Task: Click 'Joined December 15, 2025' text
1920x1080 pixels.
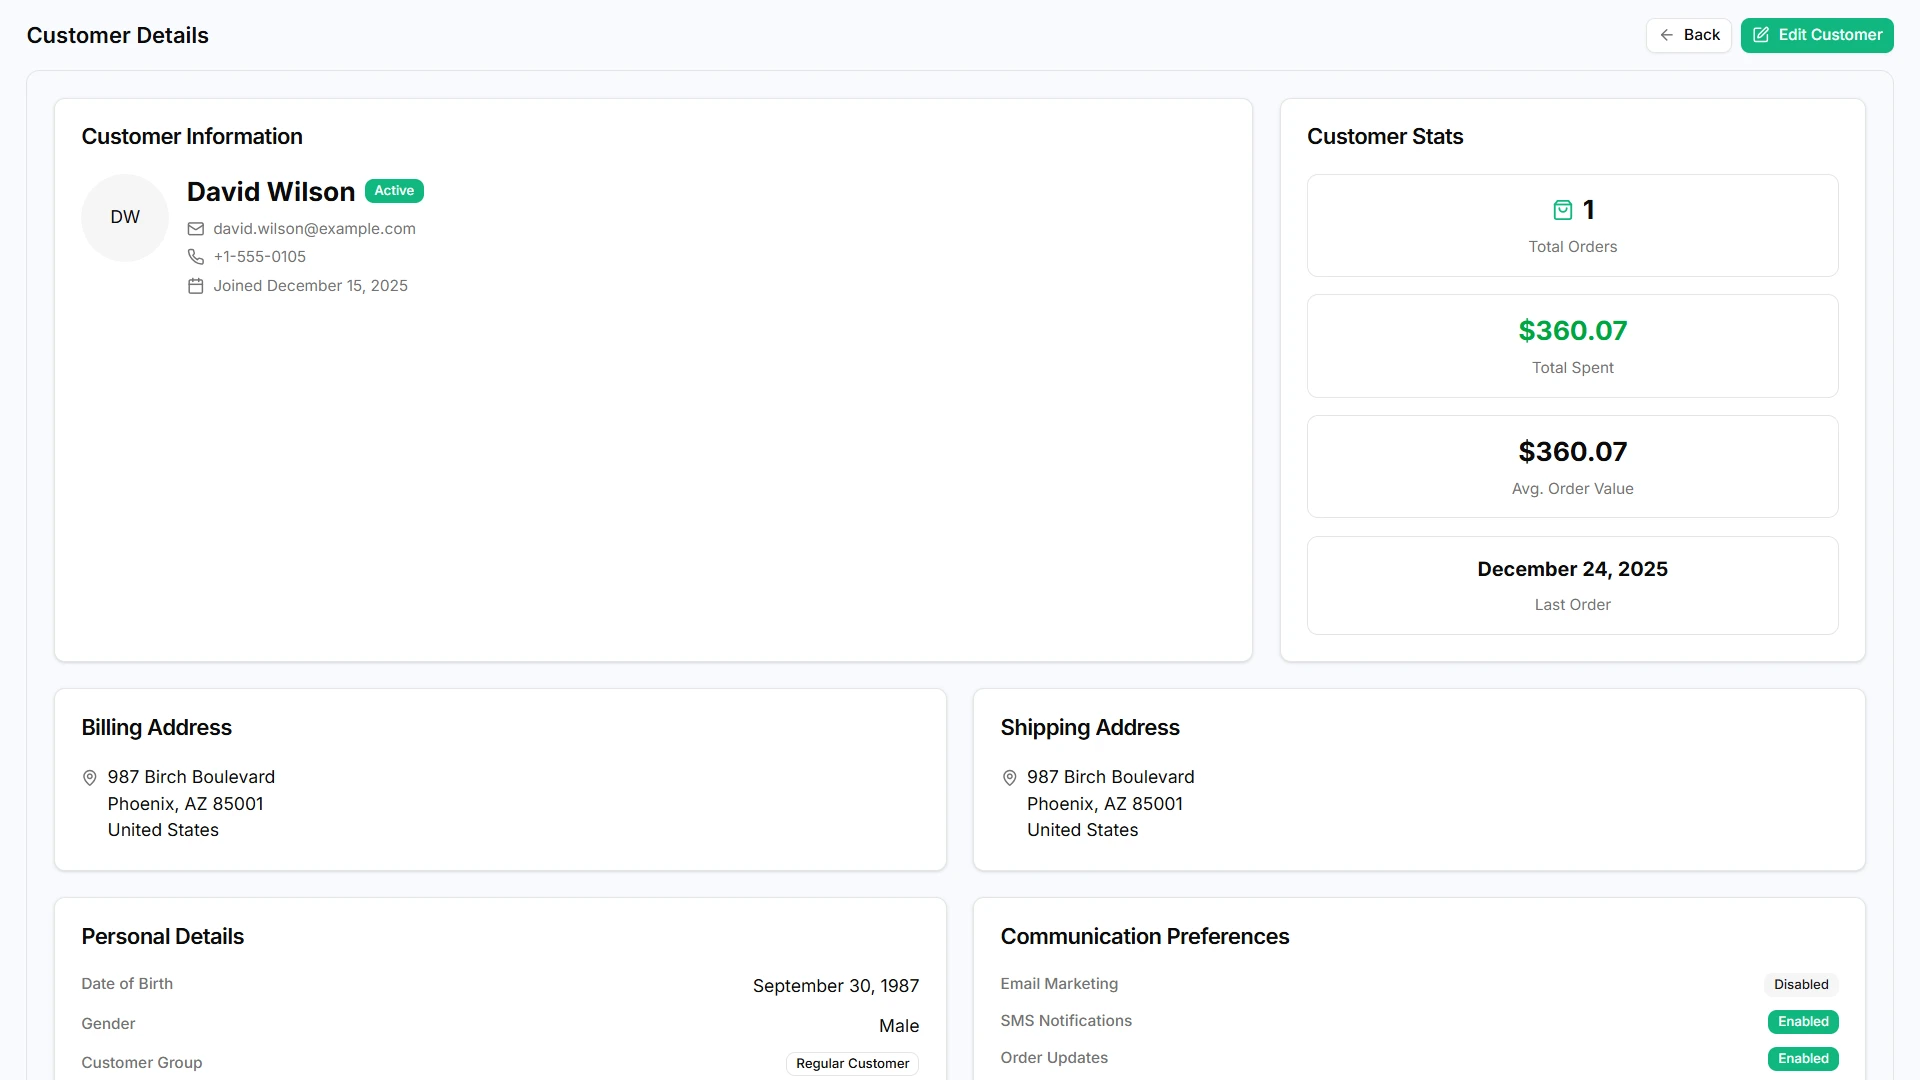Action: (310, 286)
